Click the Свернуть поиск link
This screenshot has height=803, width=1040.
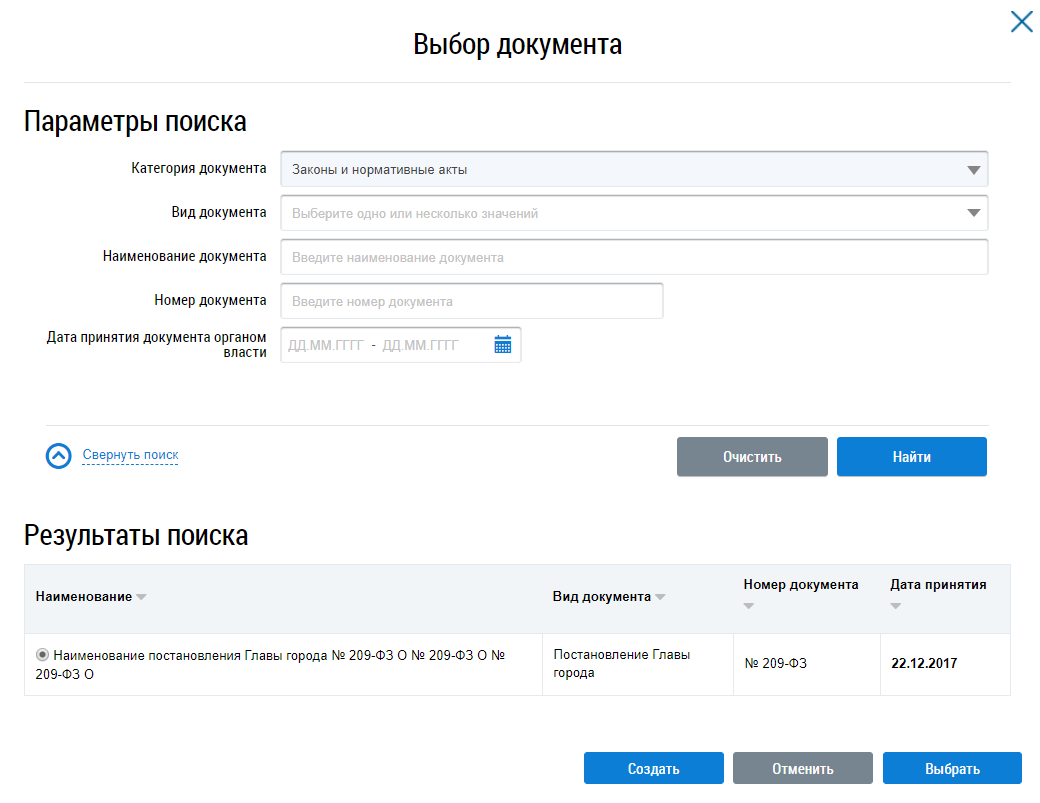[130, 455]
